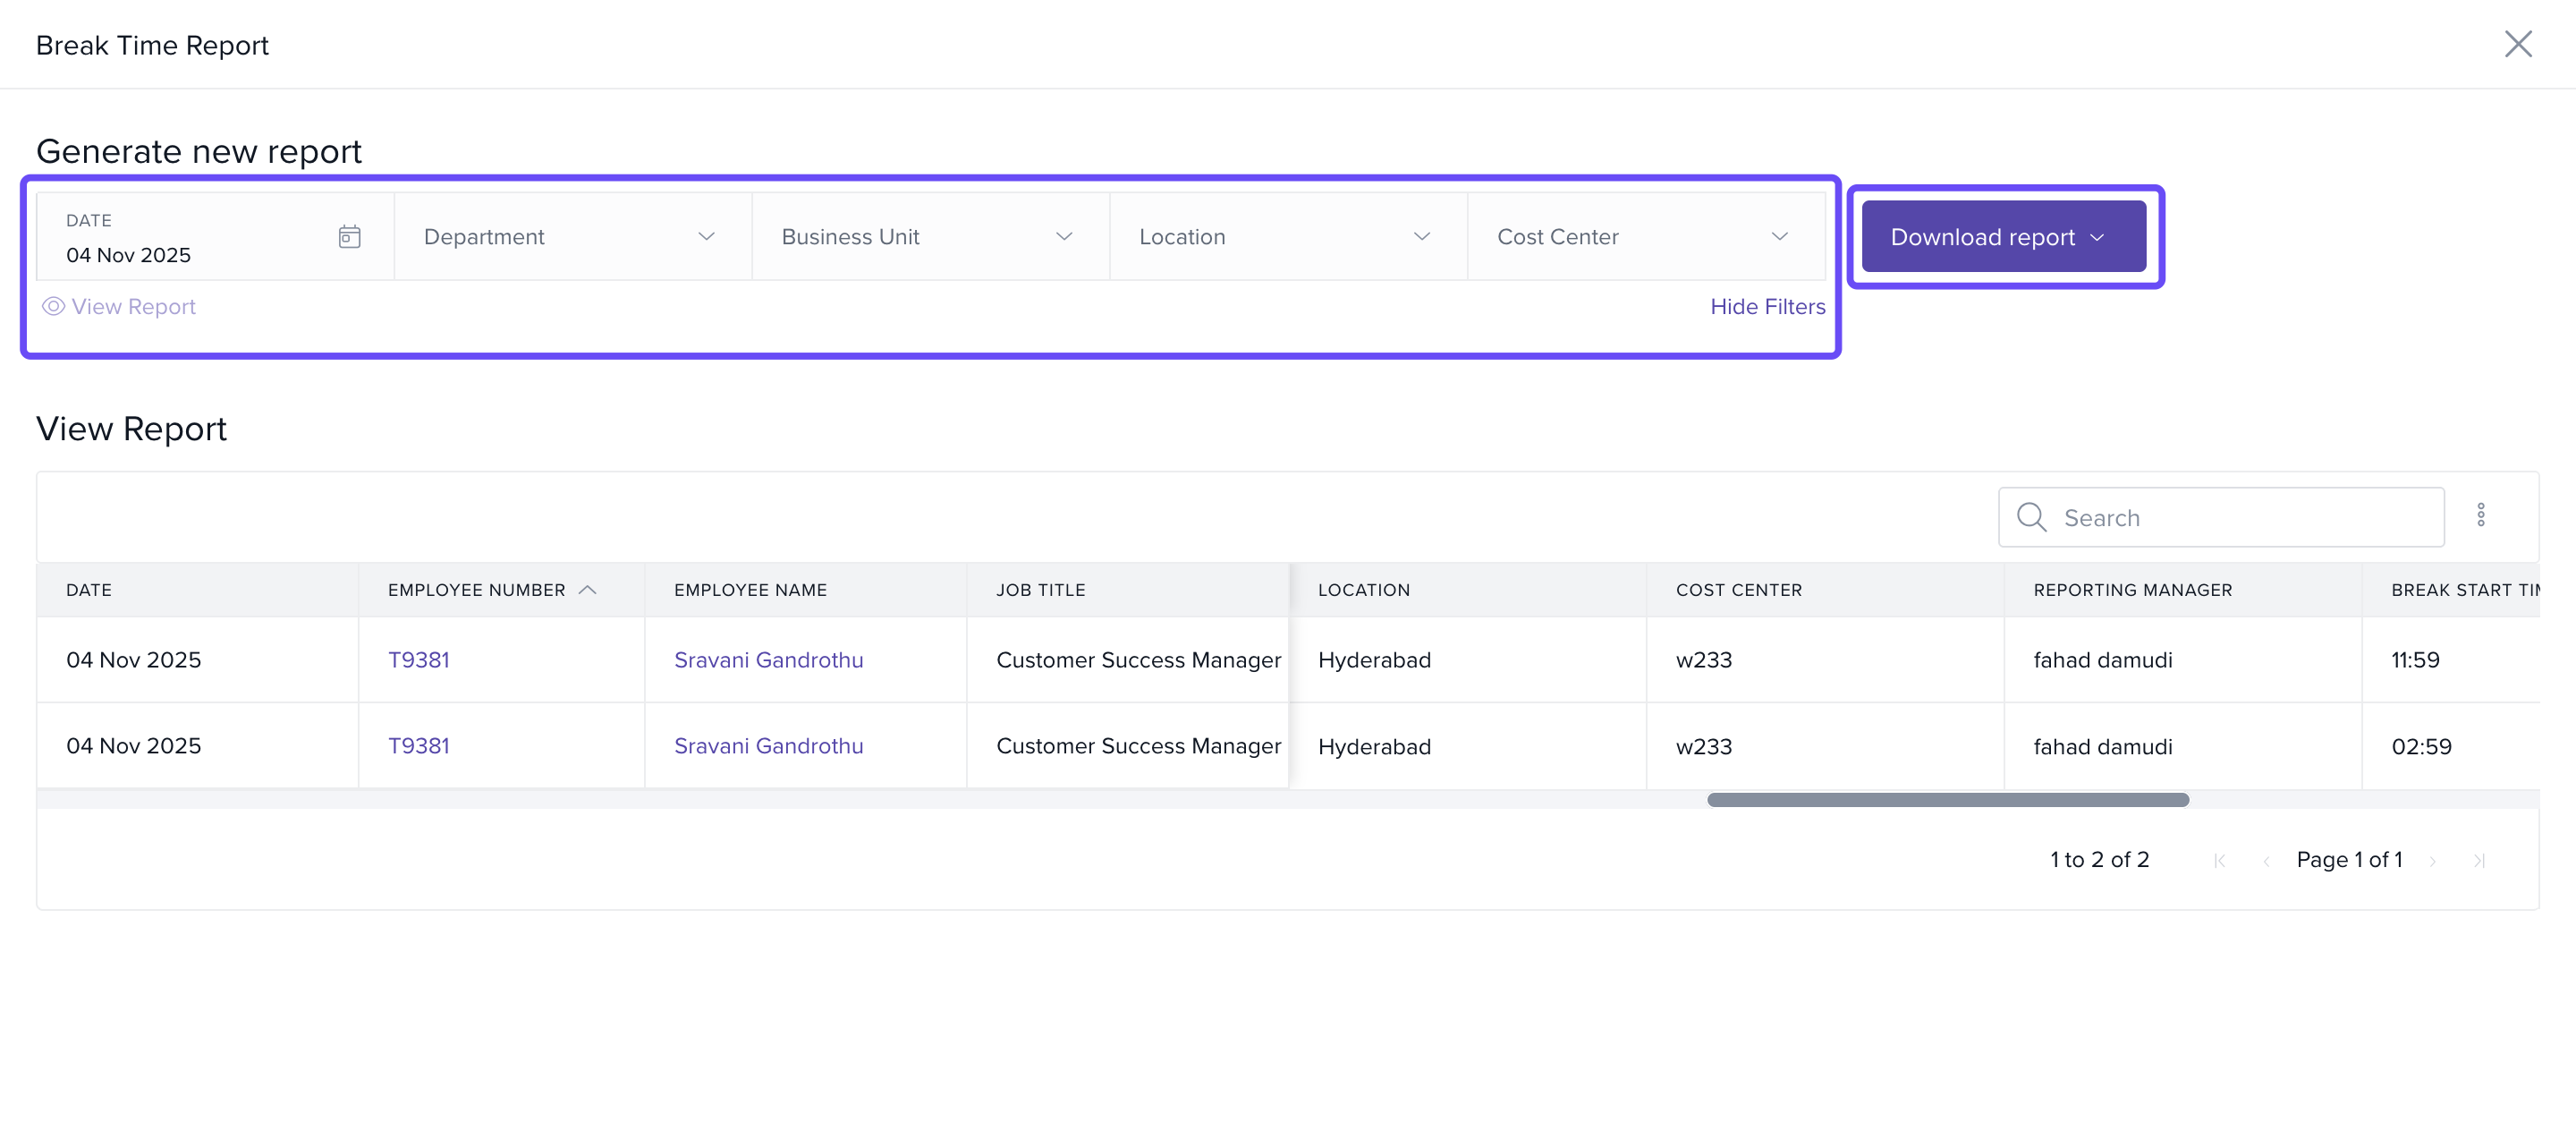Click the search magnifier icon

click(2031, 517)
